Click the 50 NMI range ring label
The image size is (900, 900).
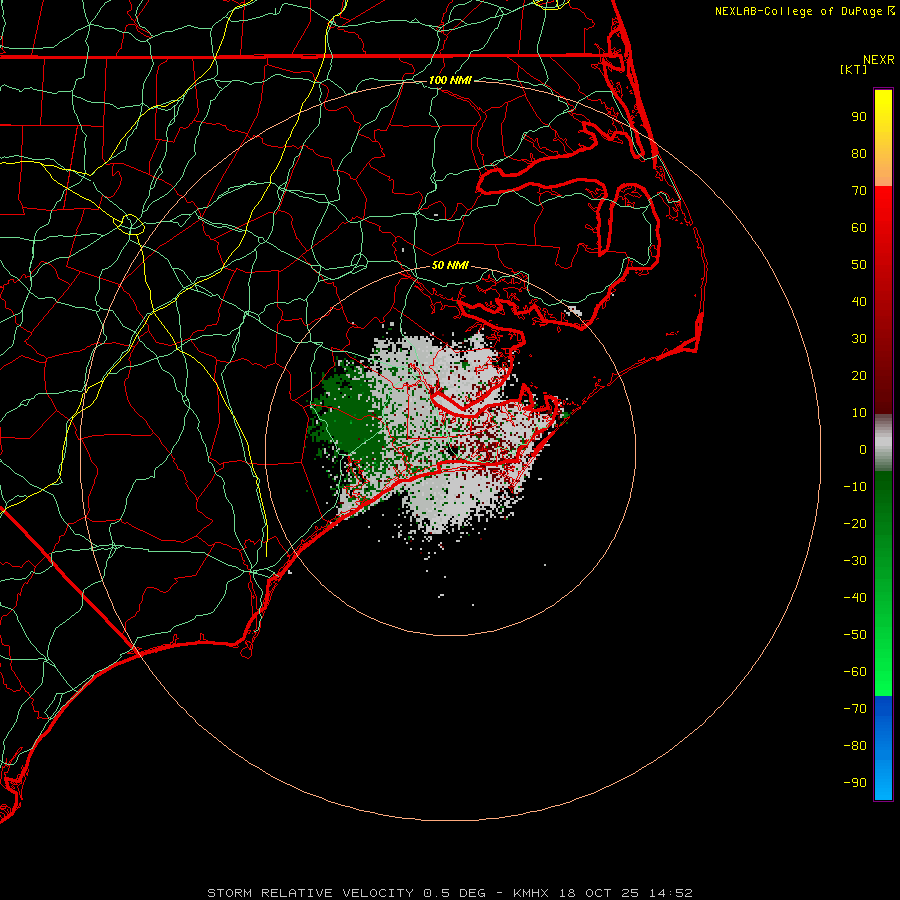pos(450,265)
